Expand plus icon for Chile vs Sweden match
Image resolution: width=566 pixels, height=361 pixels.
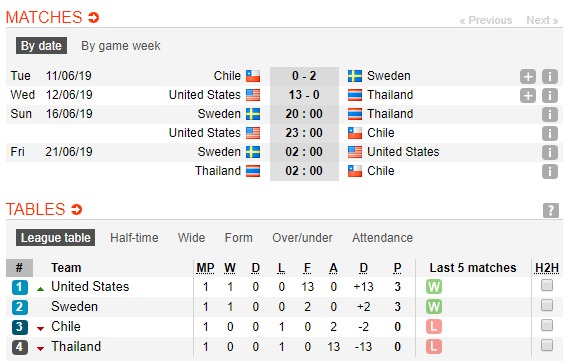click(x=528, y=77)
